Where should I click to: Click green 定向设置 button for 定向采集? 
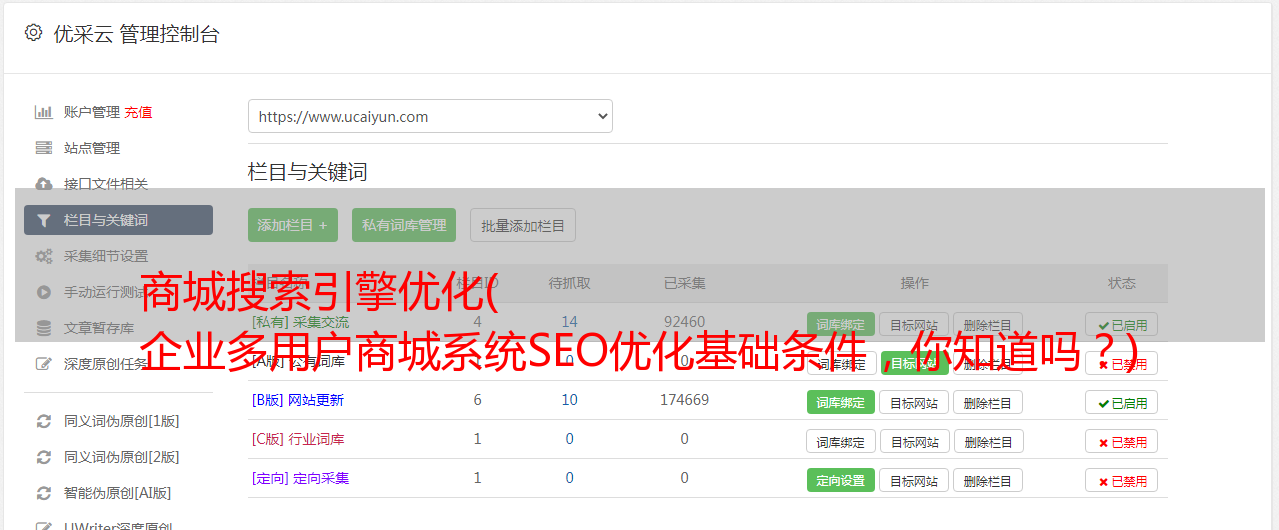841,480
